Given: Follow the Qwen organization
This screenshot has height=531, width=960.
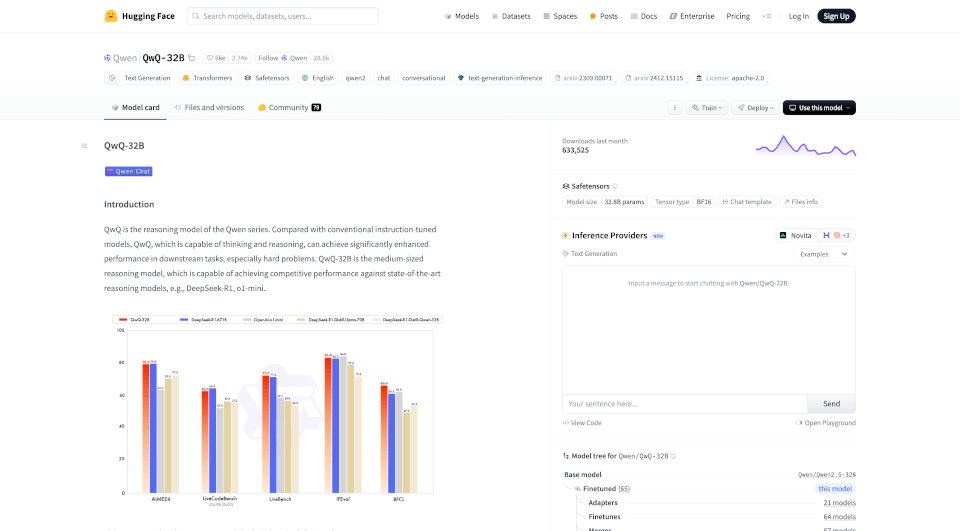Looking at the screenshot, I should pos(282,58).
